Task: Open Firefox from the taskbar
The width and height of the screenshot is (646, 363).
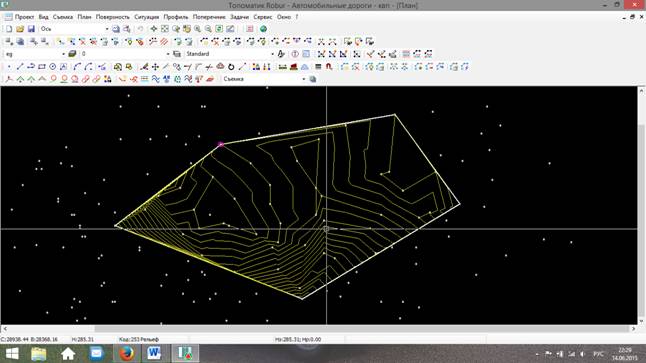Action: coord(126,354)
